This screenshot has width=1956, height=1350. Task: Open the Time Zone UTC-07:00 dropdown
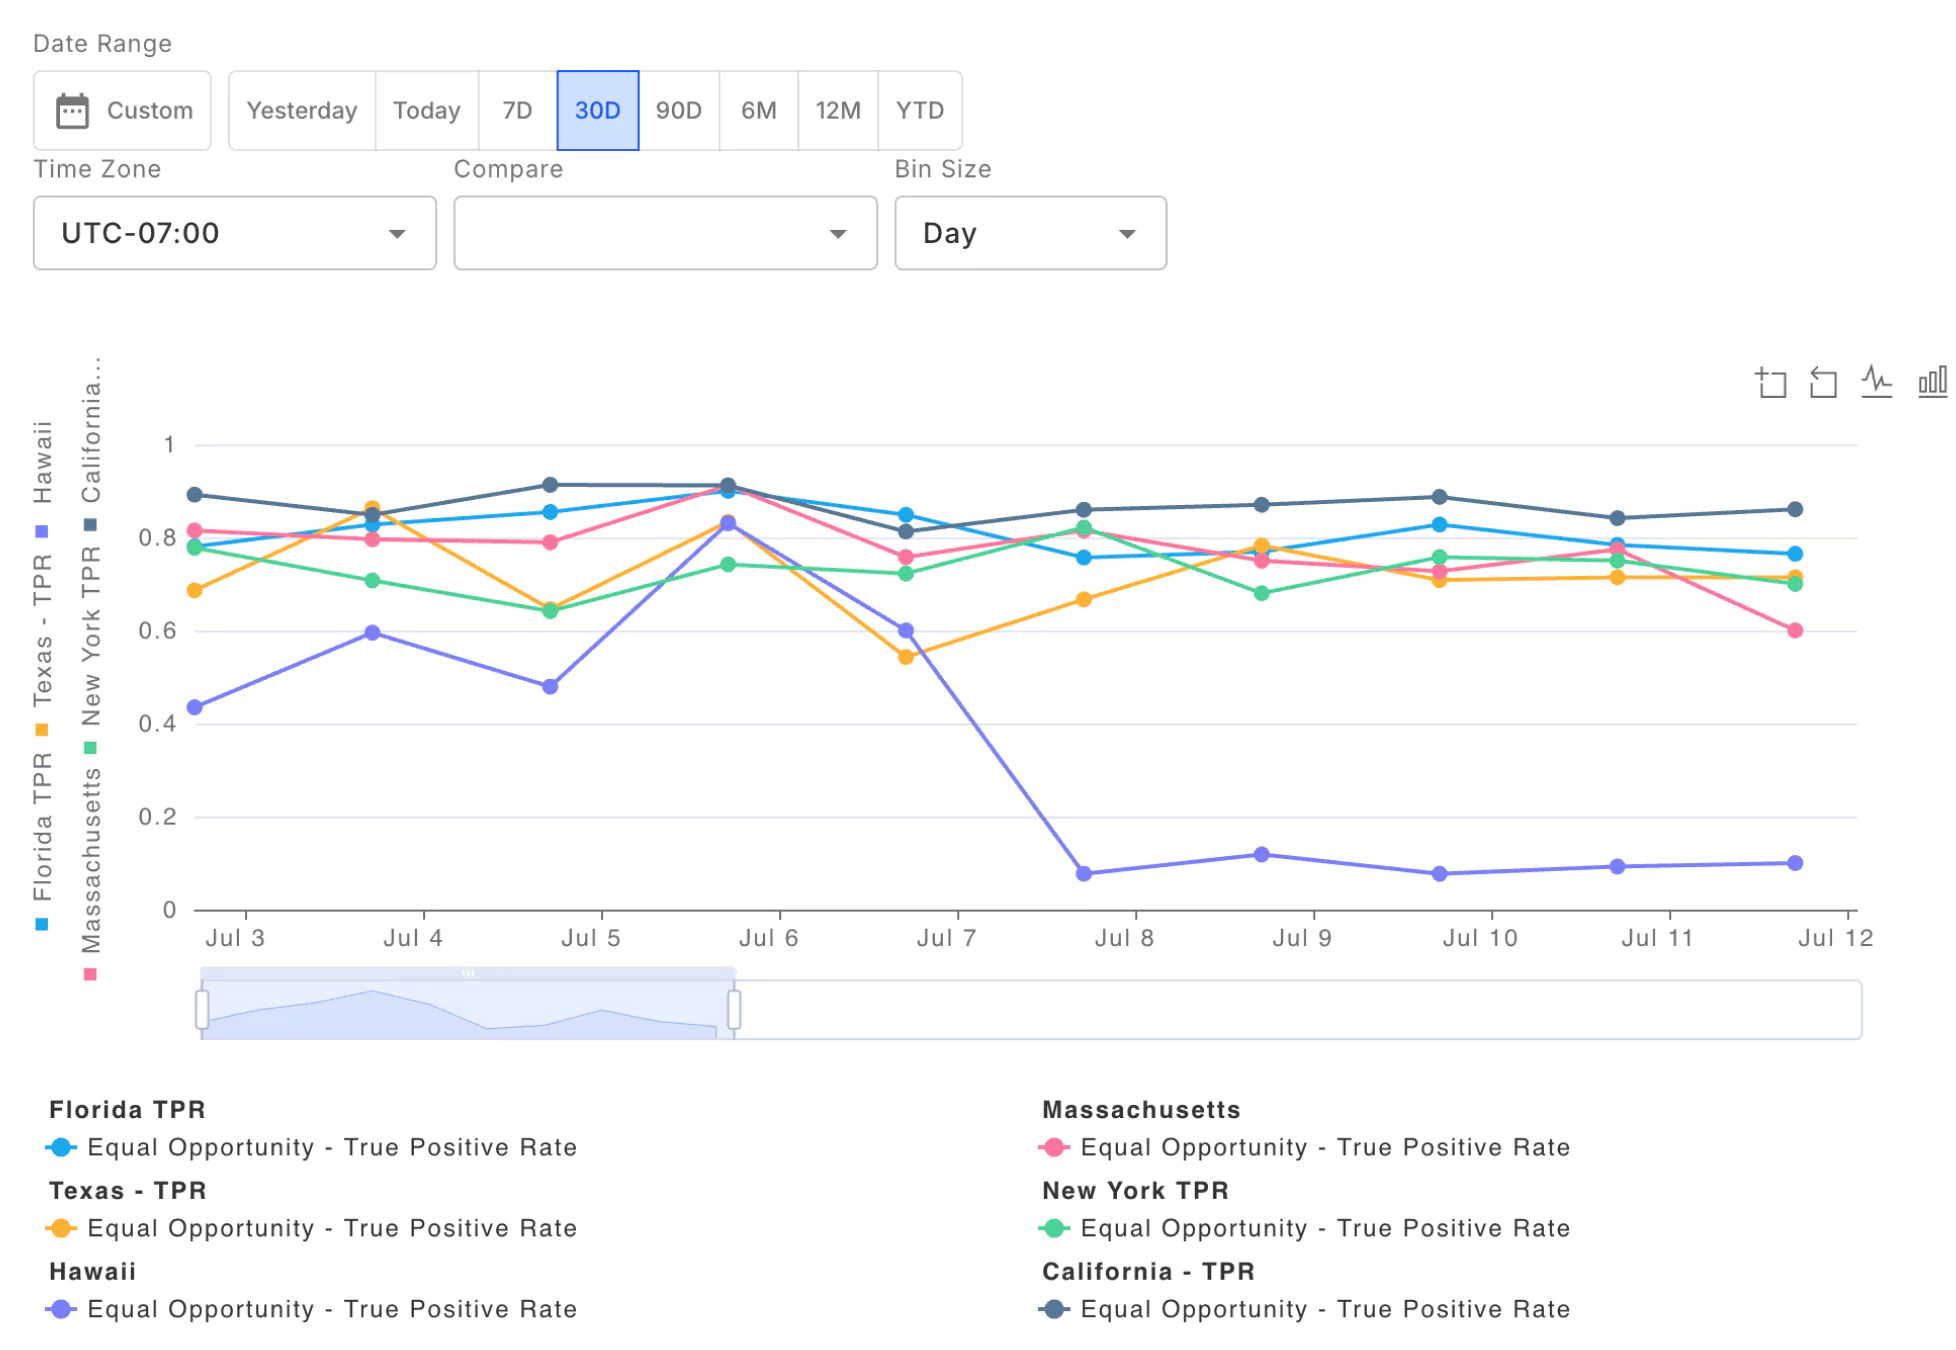[229, 232]
